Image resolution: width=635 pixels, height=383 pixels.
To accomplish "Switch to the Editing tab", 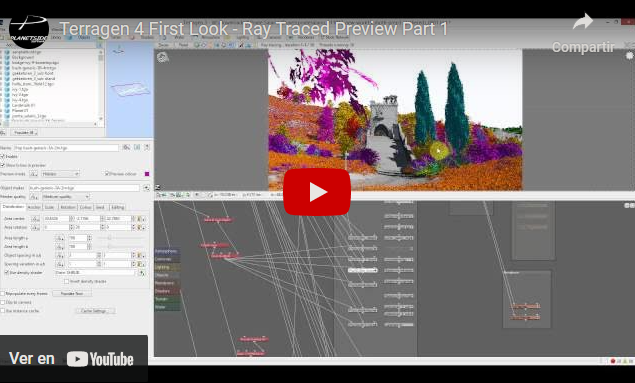I will [117, 207].
